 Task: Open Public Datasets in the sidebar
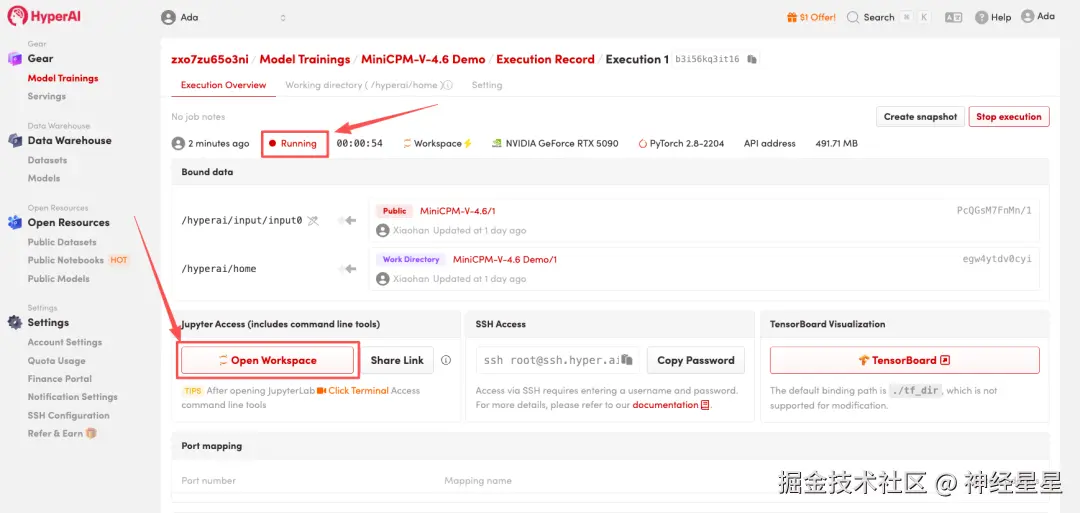[62, 242]
